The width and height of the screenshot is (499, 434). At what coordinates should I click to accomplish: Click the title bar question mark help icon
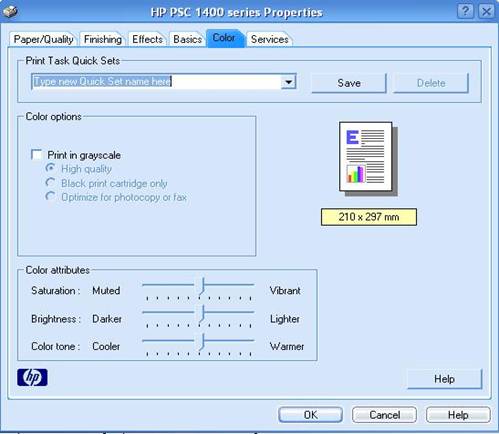tap(465, 12)
